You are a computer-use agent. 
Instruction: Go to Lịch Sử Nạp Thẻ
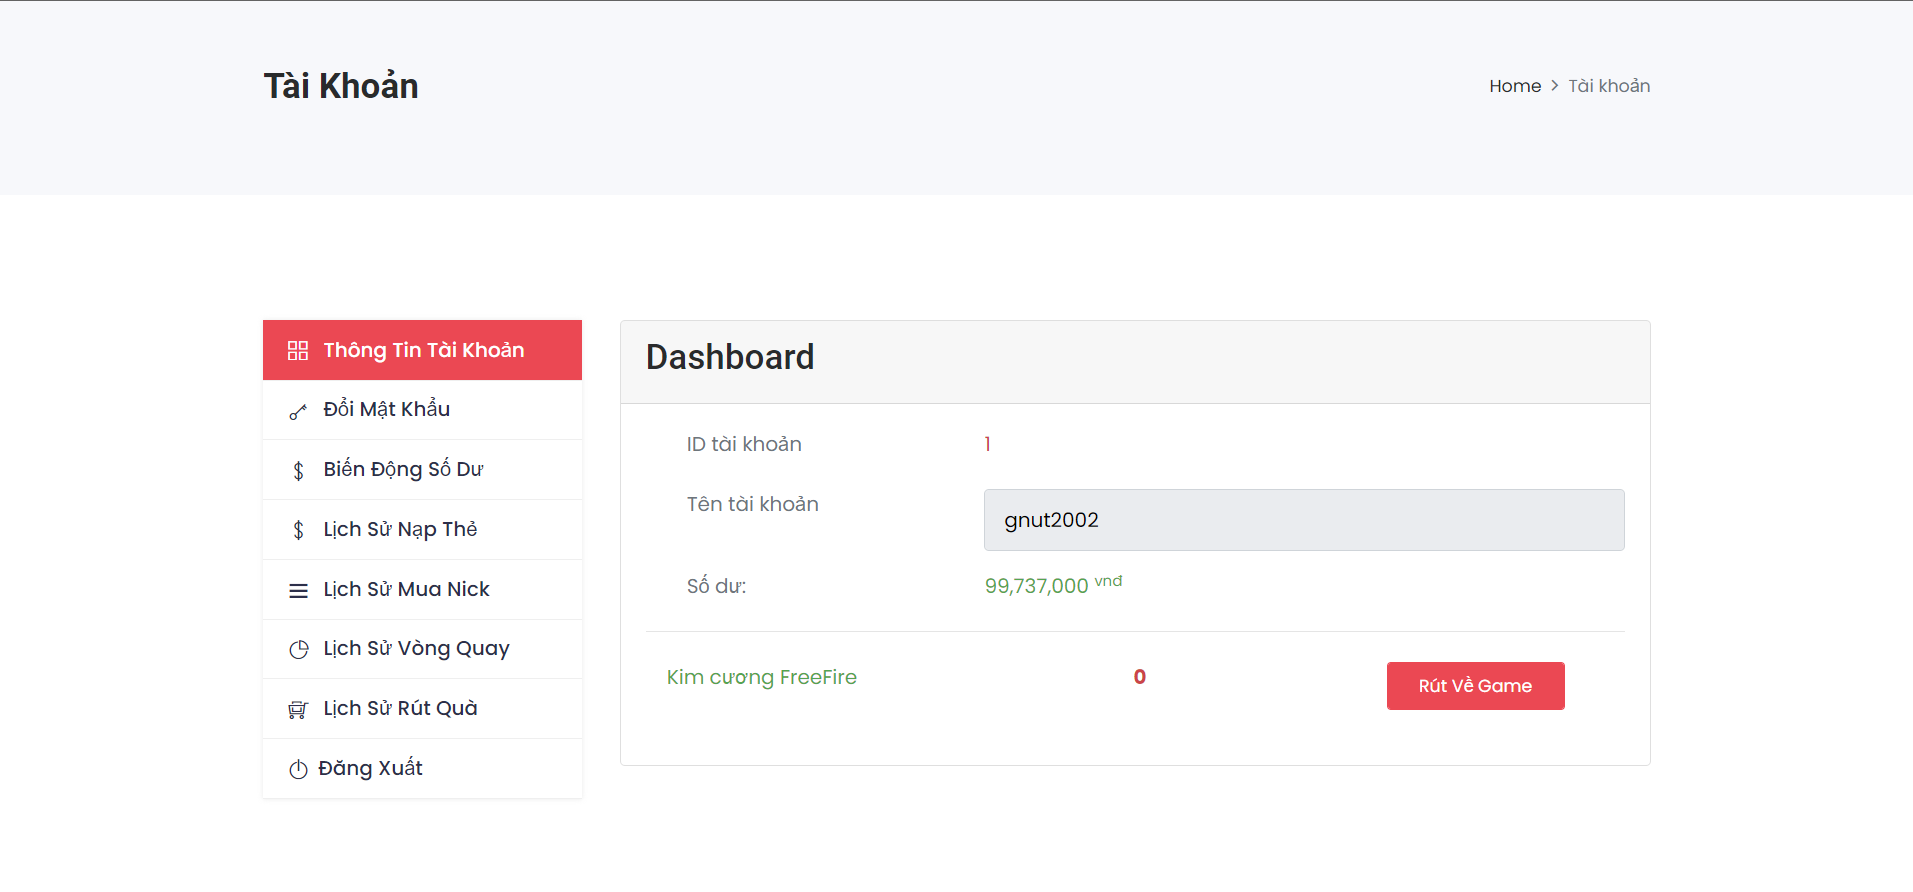tap(422, 530)
